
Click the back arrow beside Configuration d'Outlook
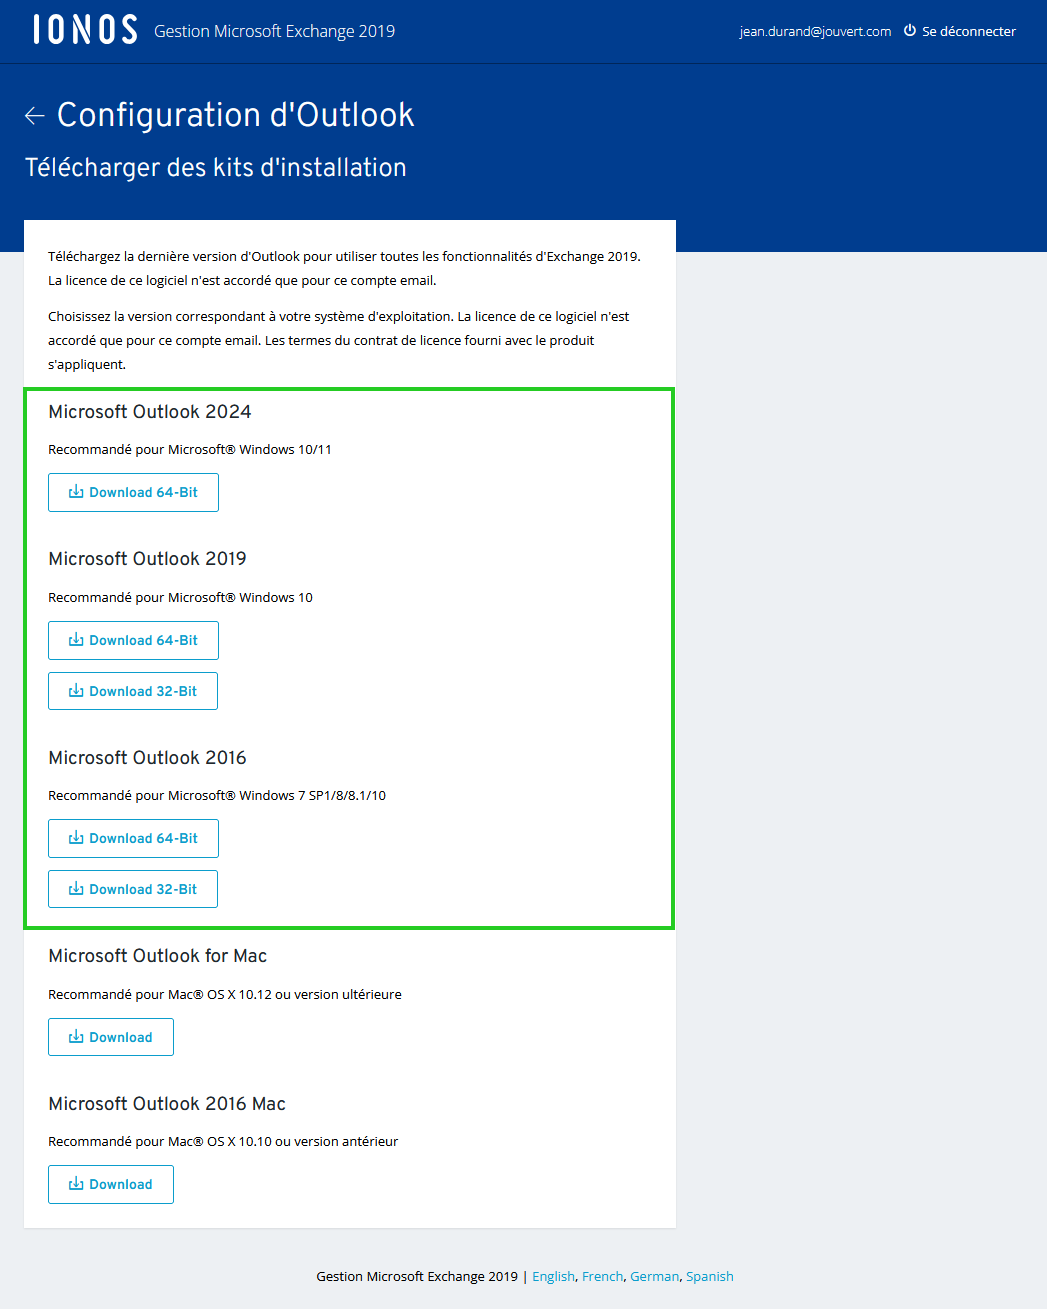click(x=35, y=116)
